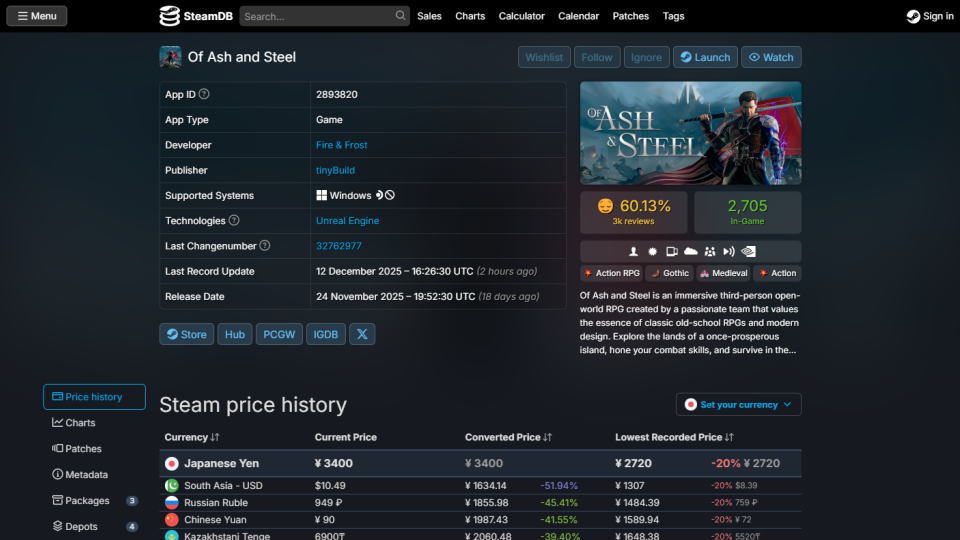The height and width of the screenshot is (540, 960).
Task: Click the Of Ash and Steel app icon
Action: [x=170, y=57]
